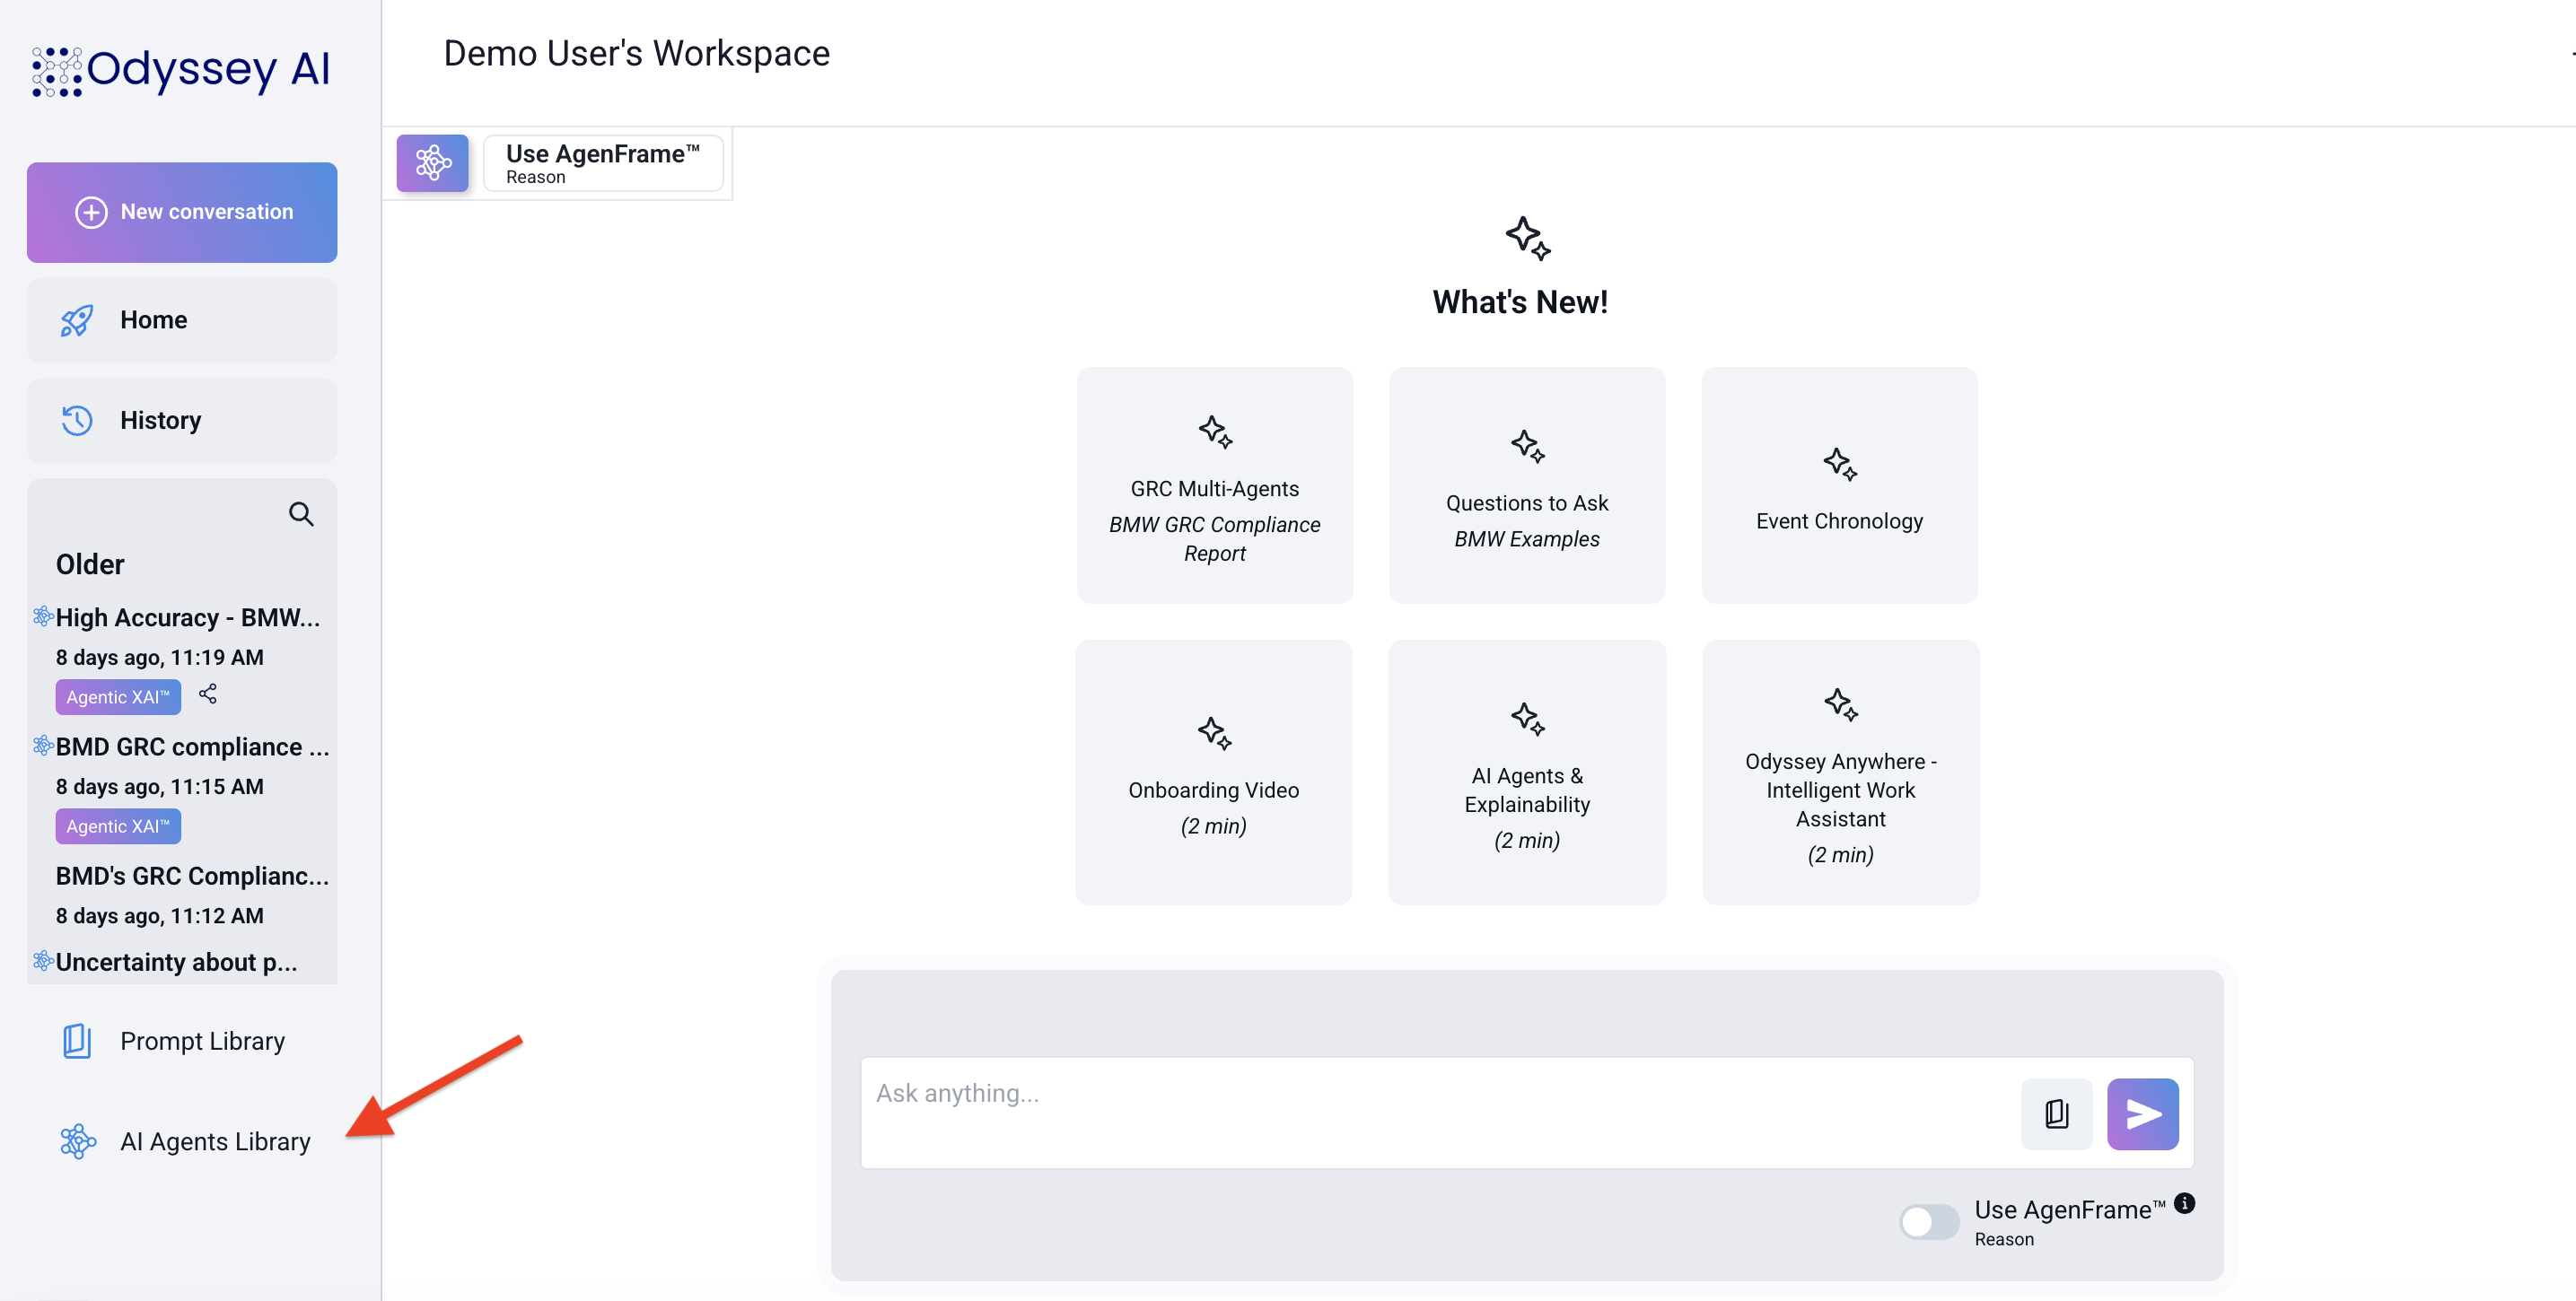Open the AI Agents Library
2576x1301 pixels.
(182, 1141)
